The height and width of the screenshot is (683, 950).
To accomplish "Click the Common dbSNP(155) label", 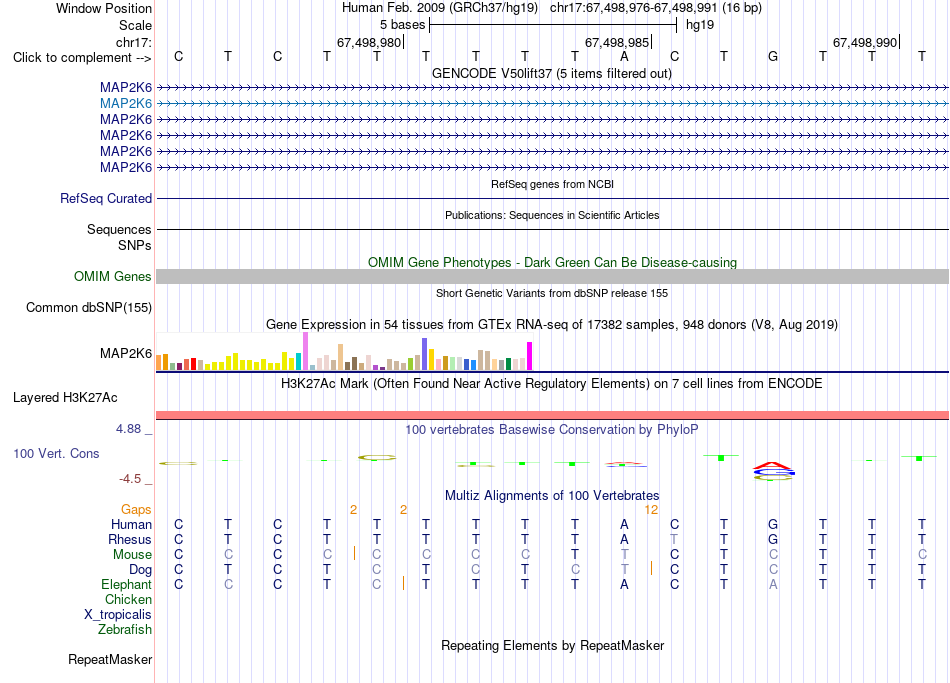I will point(88,307).
